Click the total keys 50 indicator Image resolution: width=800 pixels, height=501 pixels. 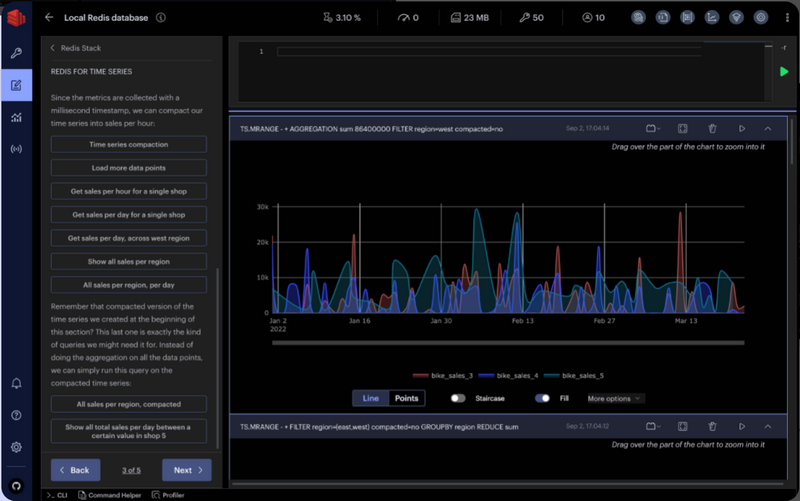tap(531, 18)
